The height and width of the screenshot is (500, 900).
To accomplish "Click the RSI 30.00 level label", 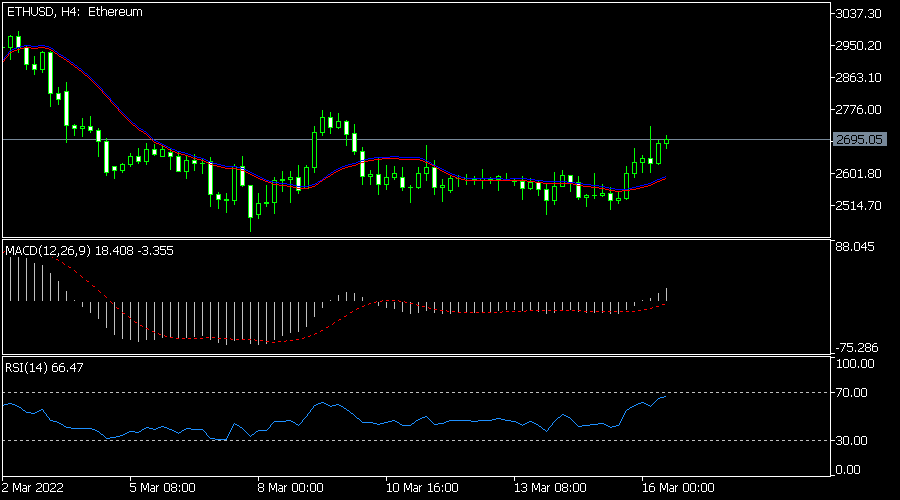I will [x=851, y=440].
